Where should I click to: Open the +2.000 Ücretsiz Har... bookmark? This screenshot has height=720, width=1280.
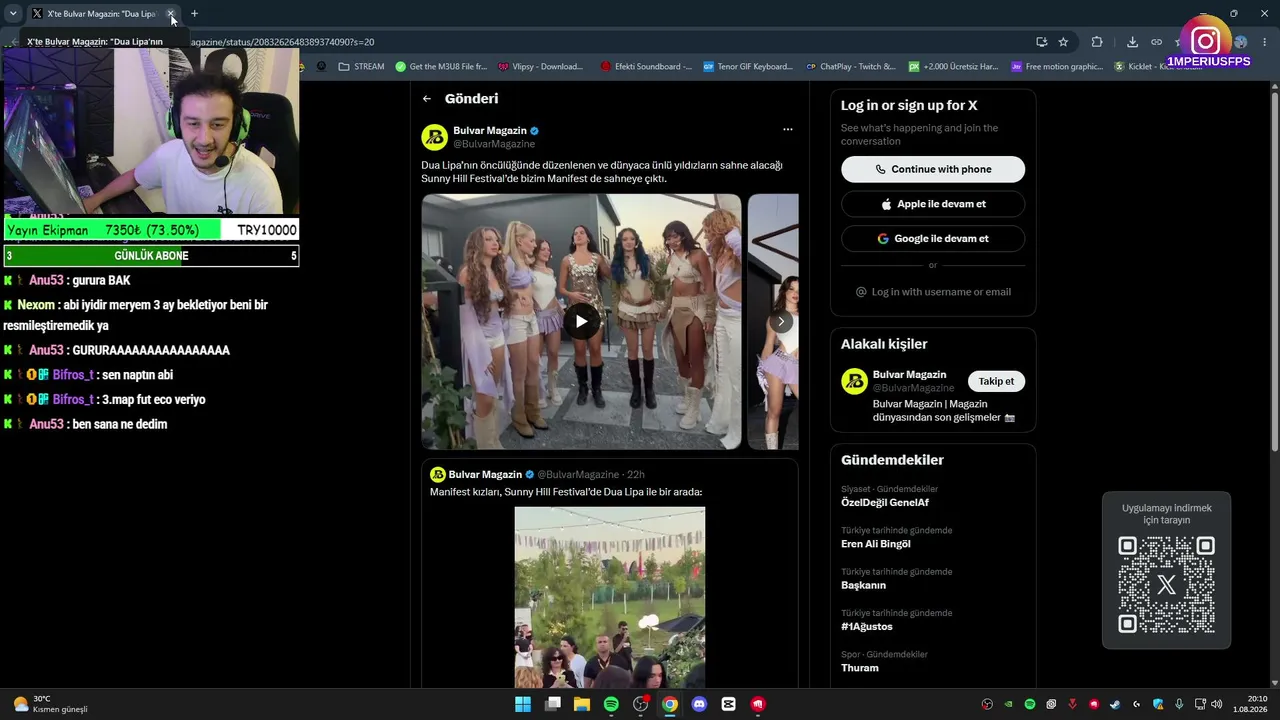click(953, 67)
